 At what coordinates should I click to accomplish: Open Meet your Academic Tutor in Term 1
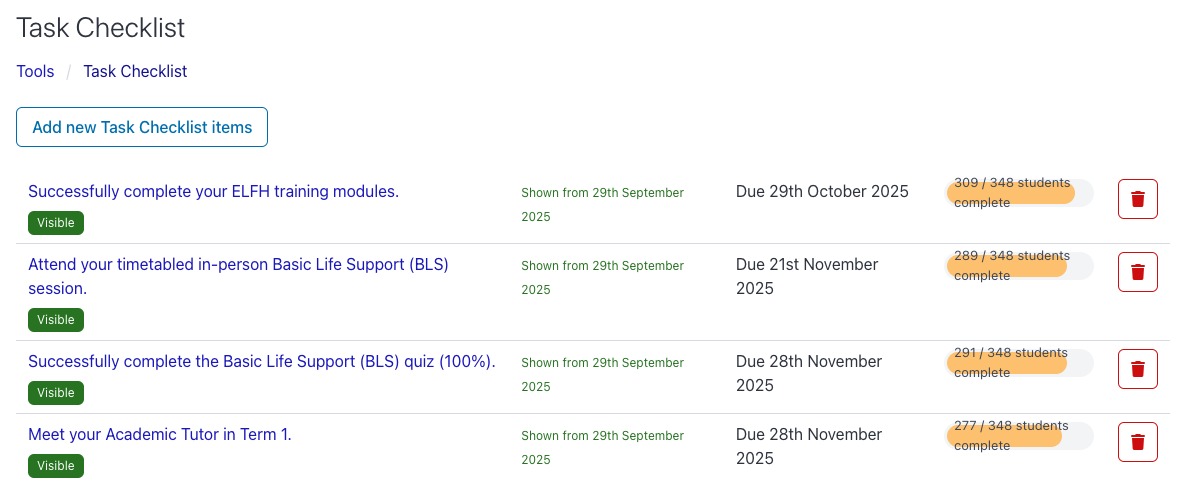coord(160,434)
